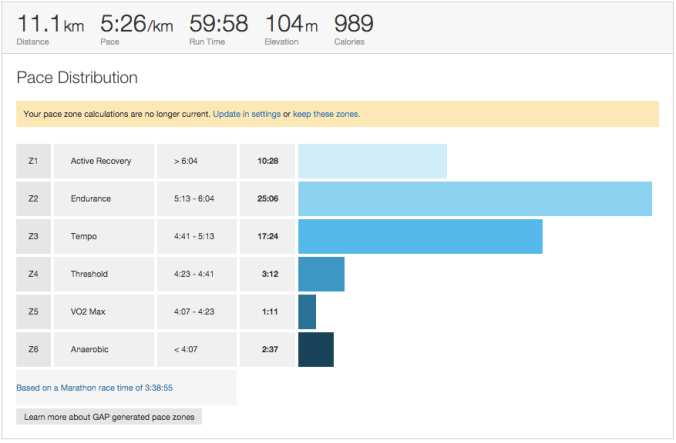Click the Marathon race time 3:38:55 link

tap(83, 387)
